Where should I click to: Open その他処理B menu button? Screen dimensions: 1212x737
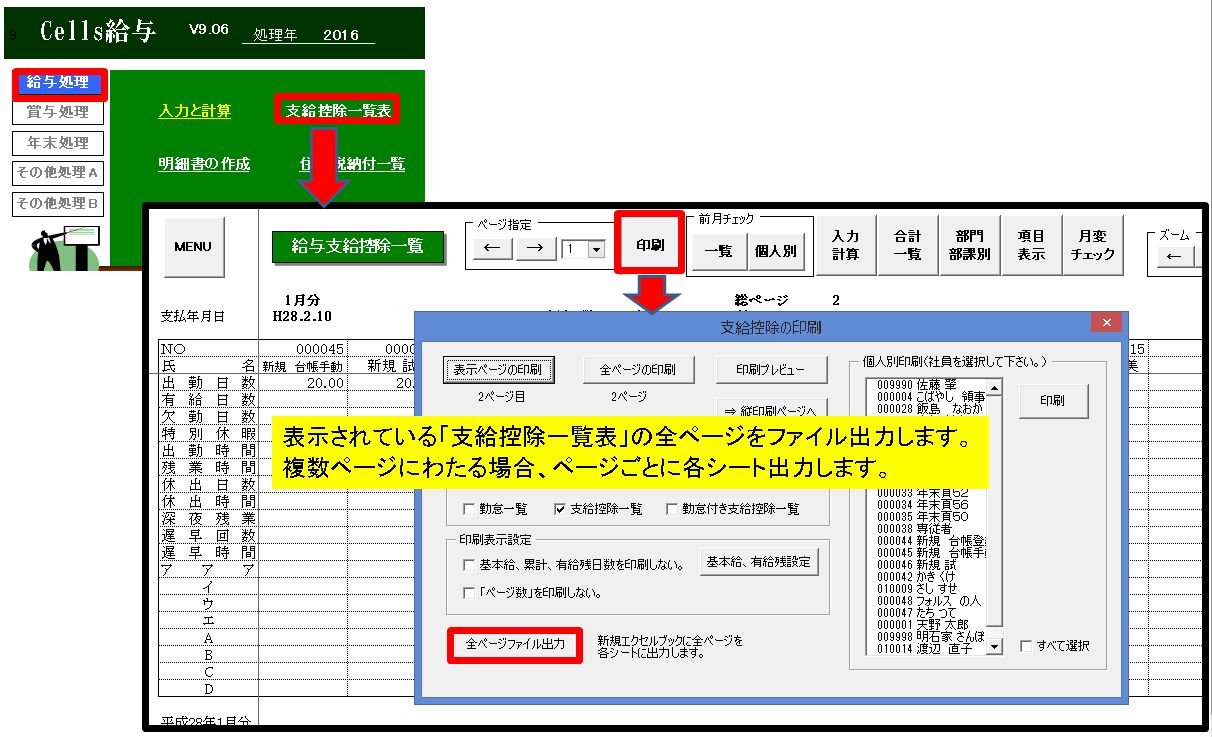(x=58, y=204)
